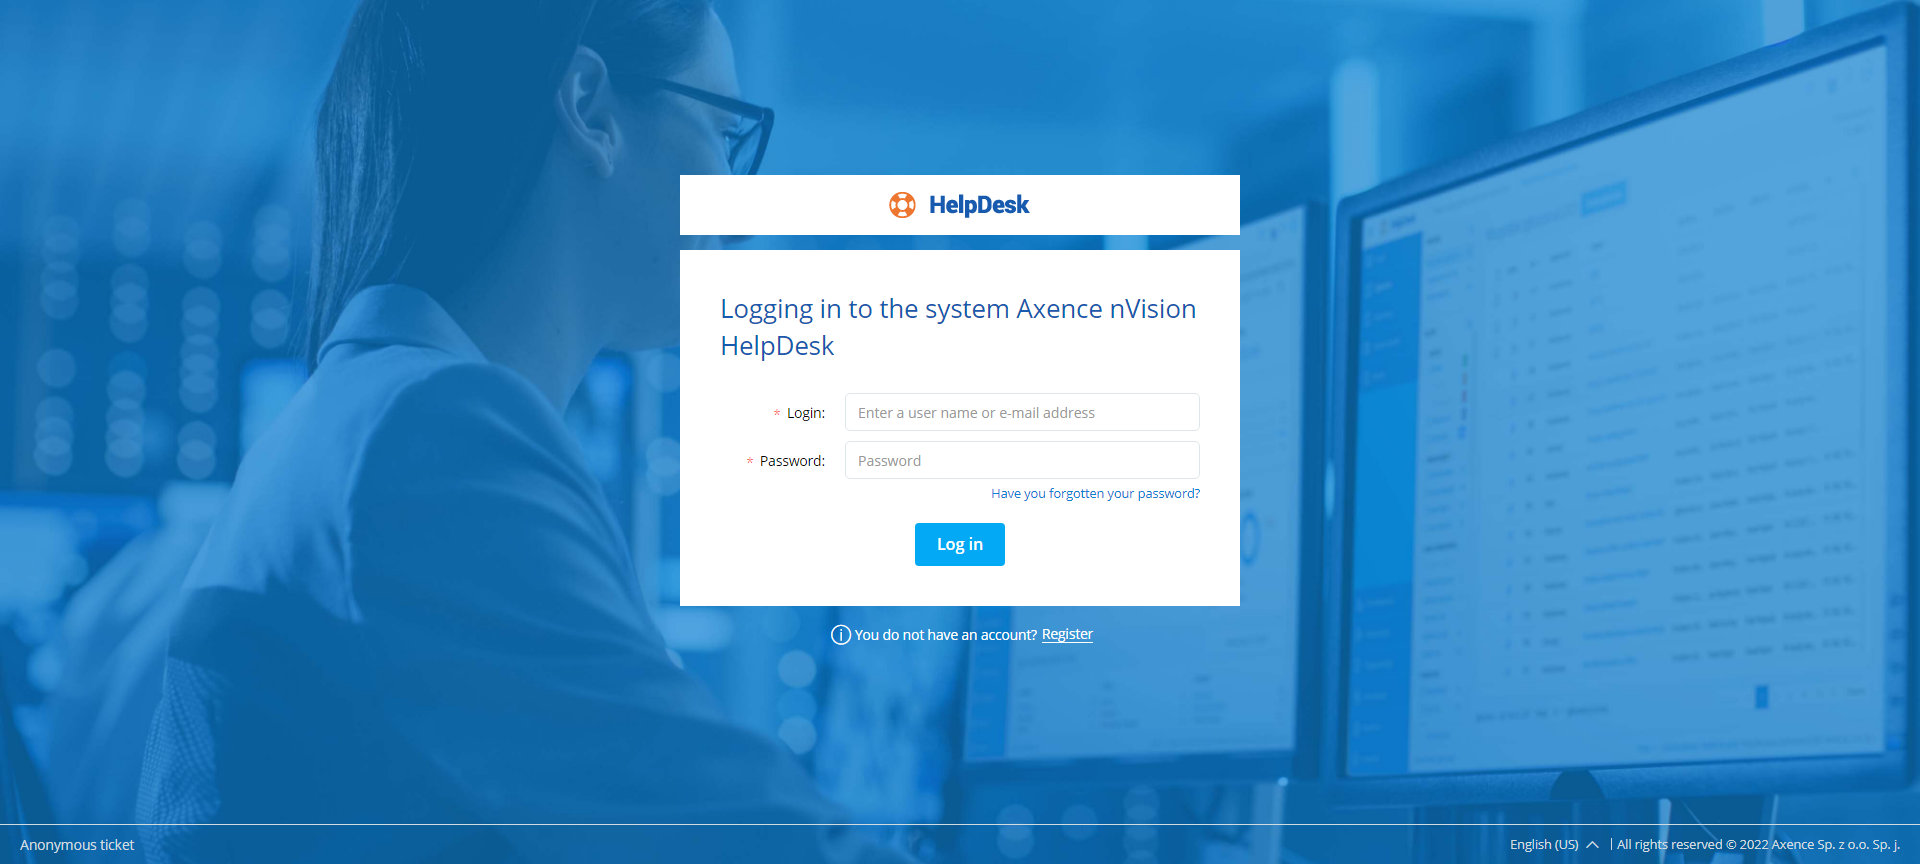Image resolution: width=1920 pixels, height=864 pixels.
Task: Click the red asterisk beside Password
Action: coord(750,461)
